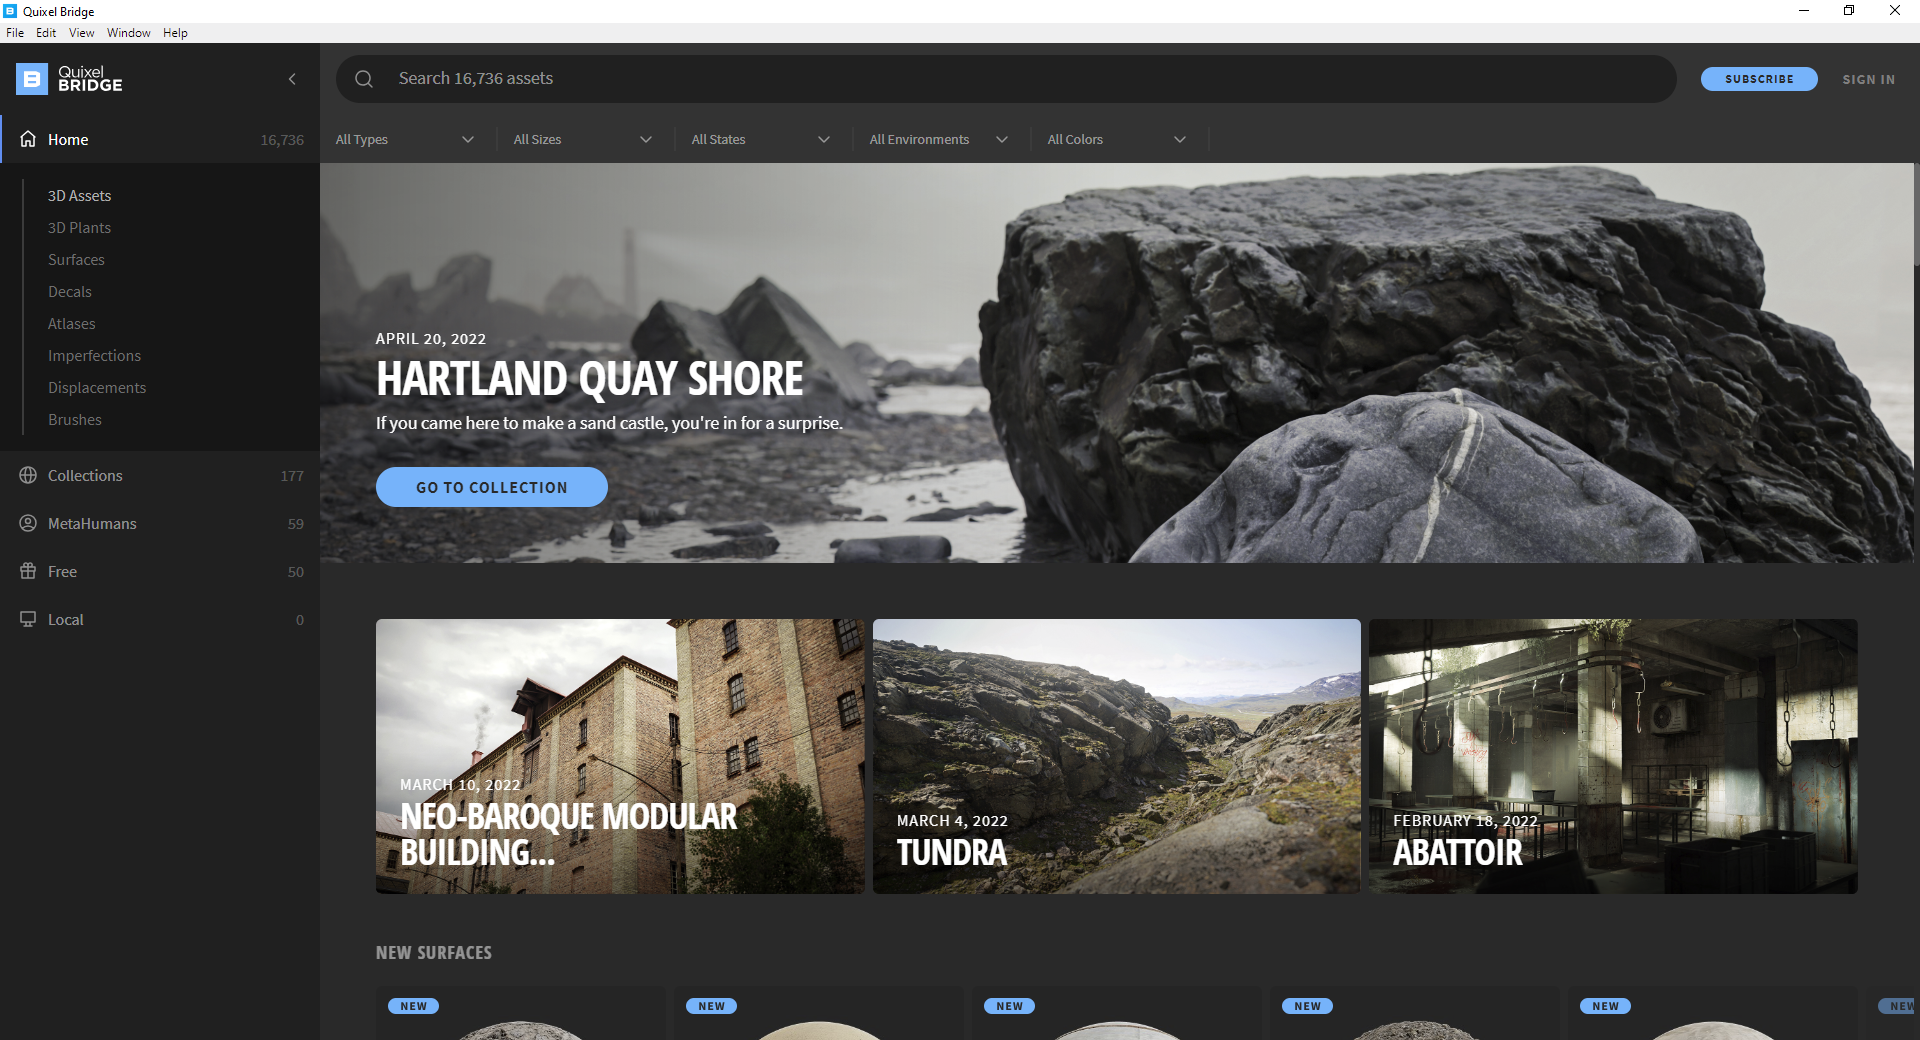
Task: Open the All Types dropdown
Action: [405, 139]
